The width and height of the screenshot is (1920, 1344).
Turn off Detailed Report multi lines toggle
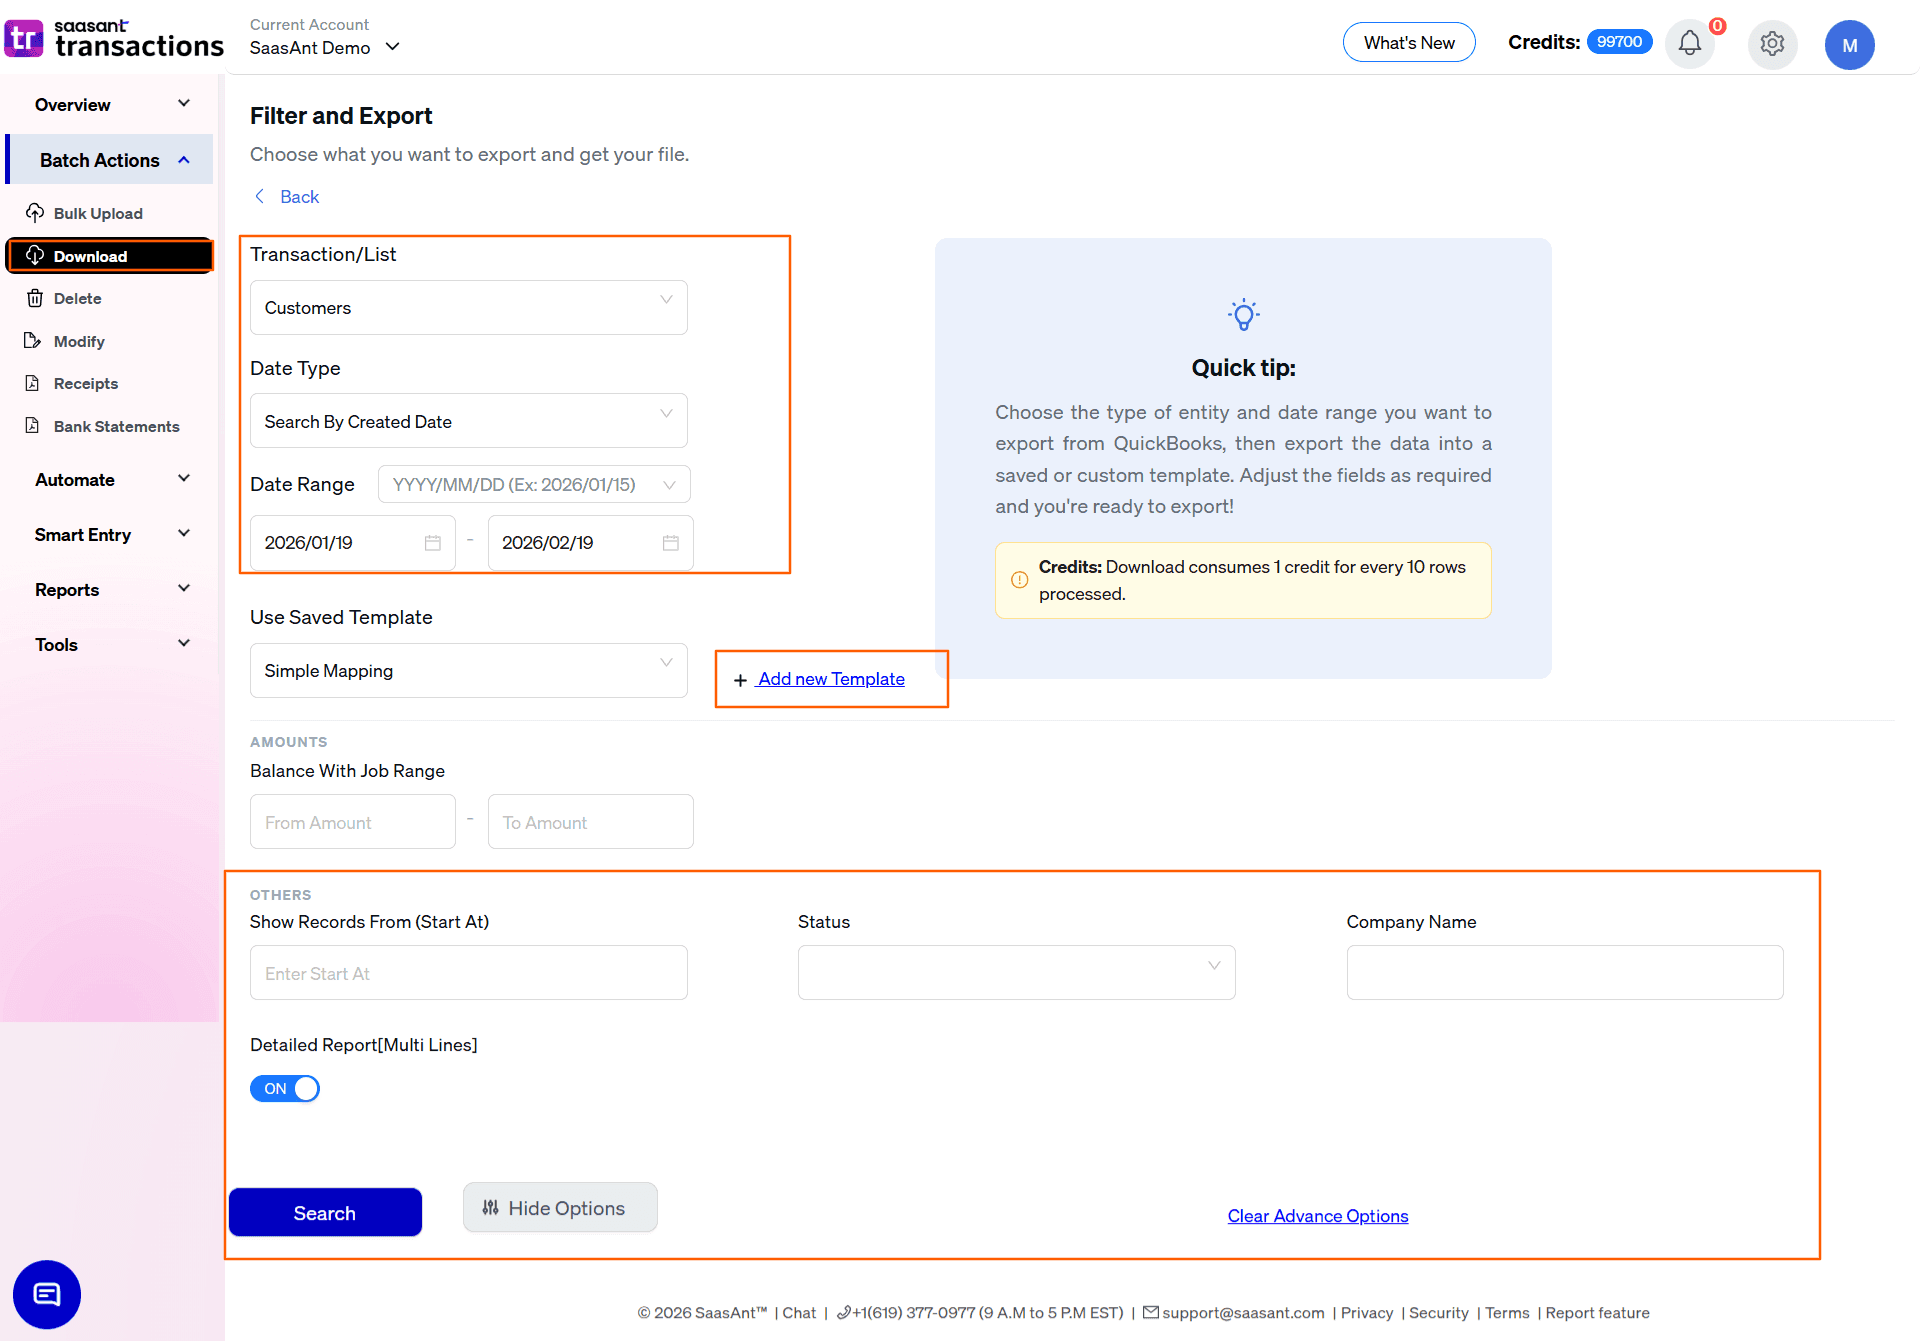coord(284,1088)
